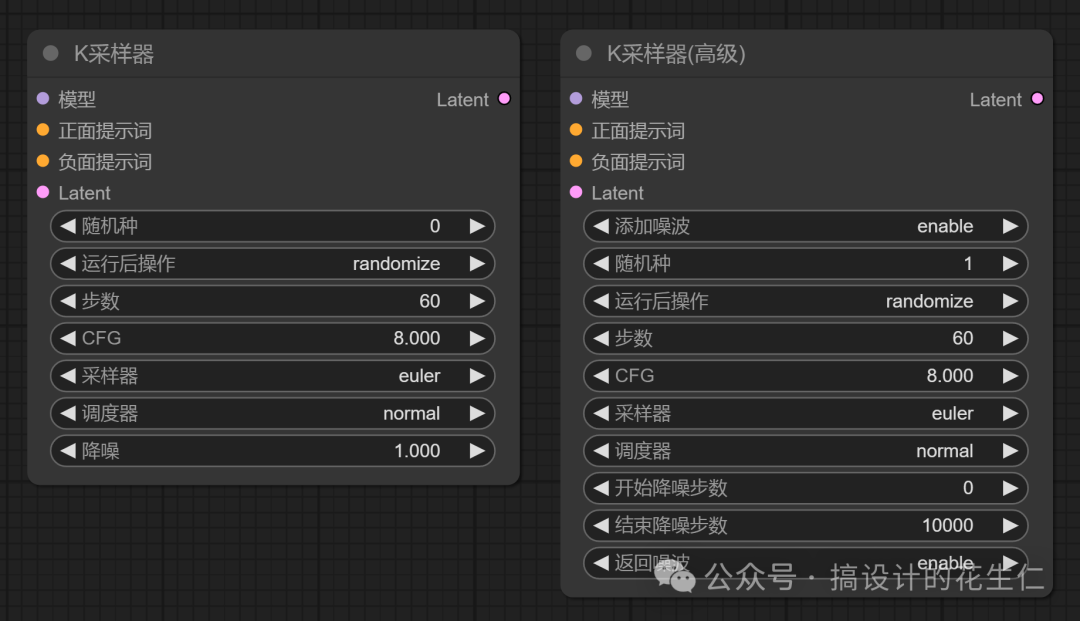Viewport: 1080px width, 621px height.
Task: Click the pink Latent output dot on K采样器
Action: [x=504, y=99]
